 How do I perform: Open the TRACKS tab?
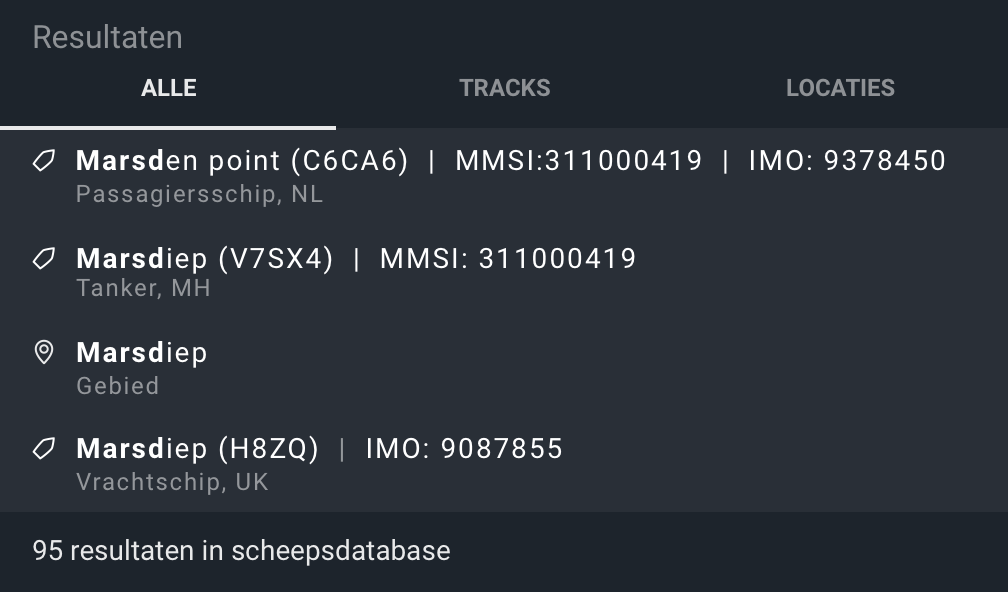click(x=505, y=88)
